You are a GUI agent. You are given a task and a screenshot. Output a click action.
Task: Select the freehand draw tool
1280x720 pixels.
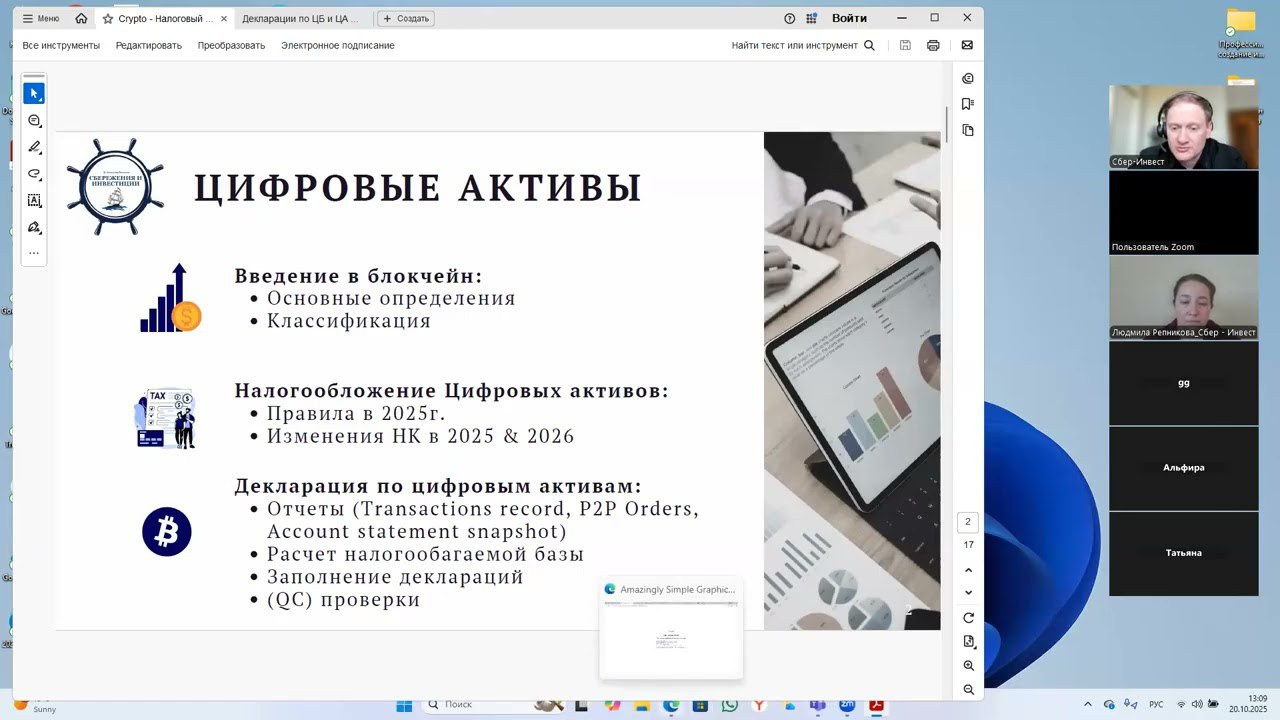[34, 174]
